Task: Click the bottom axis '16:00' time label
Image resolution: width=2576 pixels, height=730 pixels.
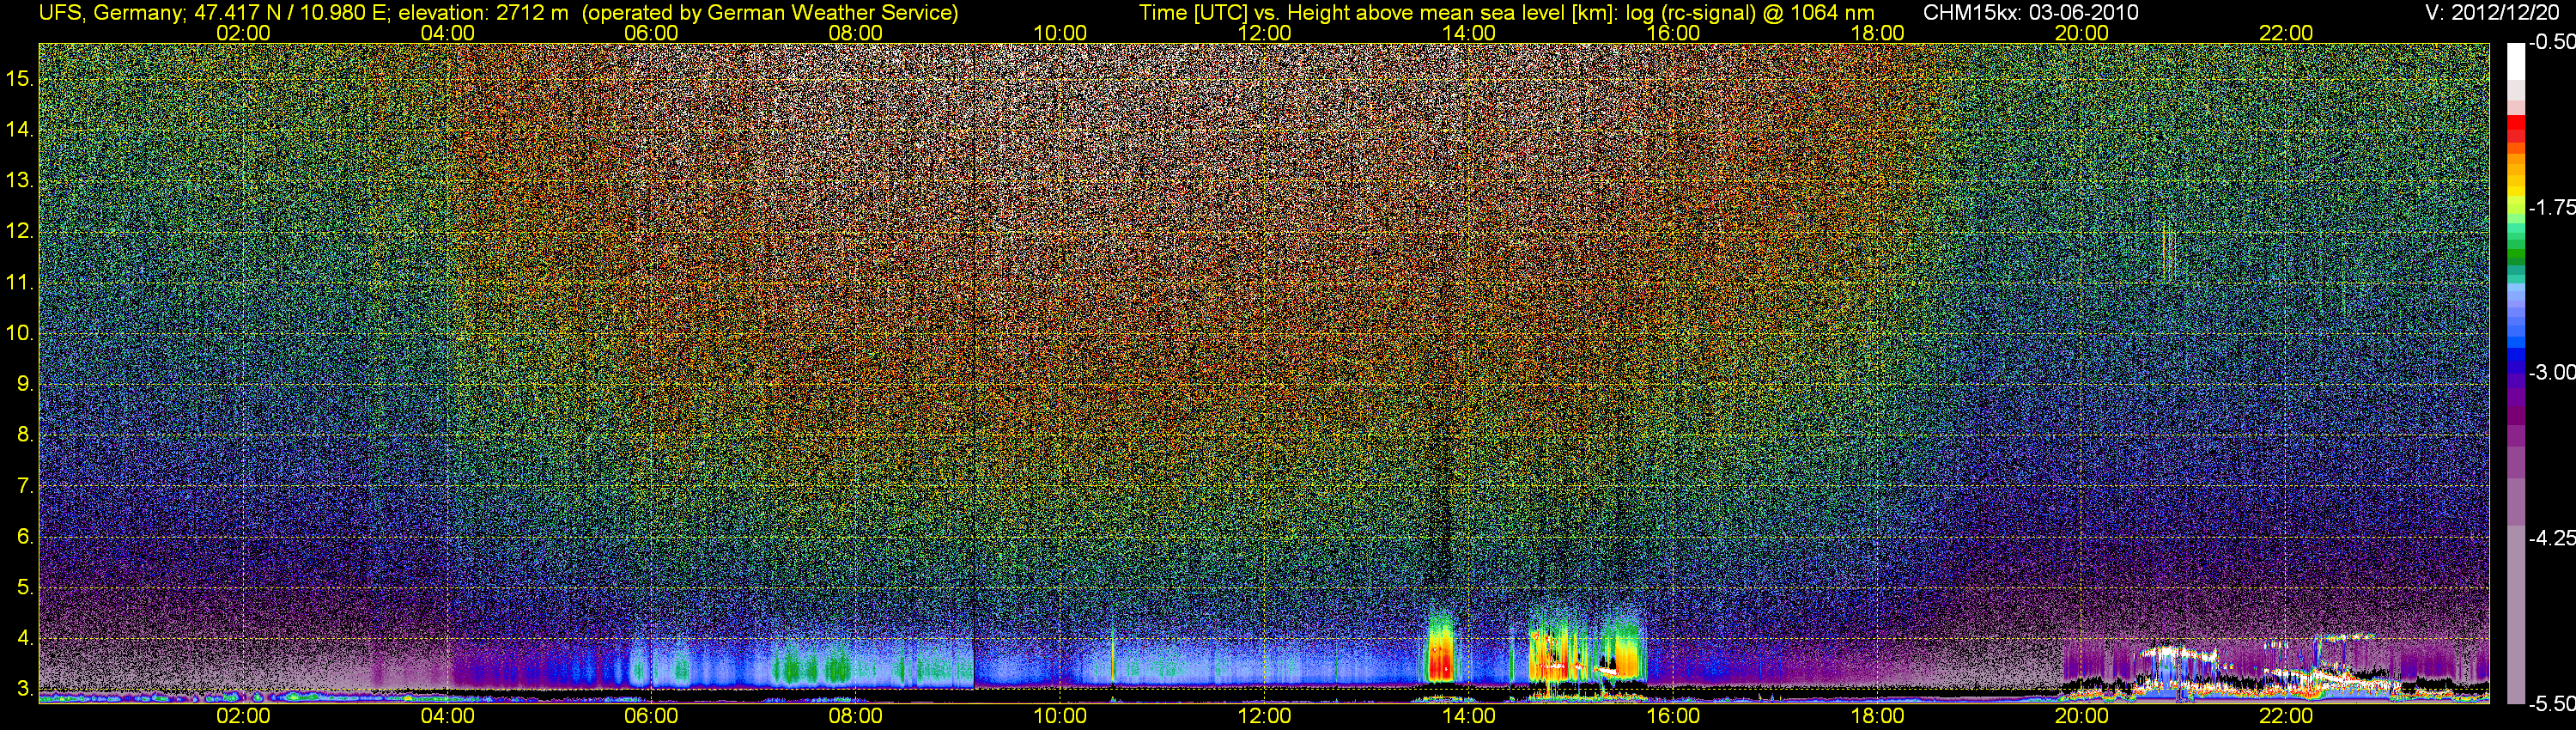Action: [x=1673, y=716]
